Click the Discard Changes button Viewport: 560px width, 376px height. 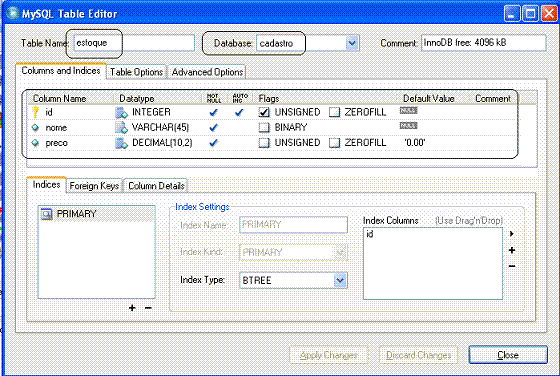(418, 355)
